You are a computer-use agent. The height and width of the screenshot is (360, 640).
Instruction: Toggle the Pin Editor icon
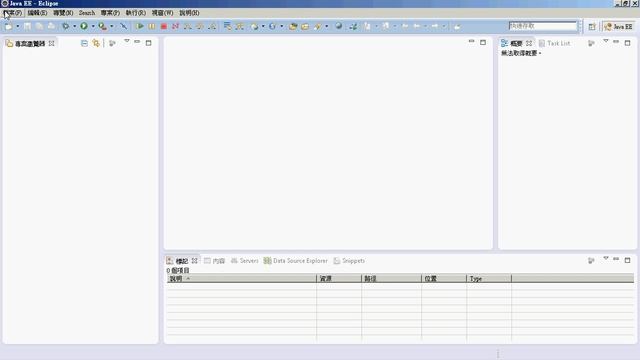(457, 27)
